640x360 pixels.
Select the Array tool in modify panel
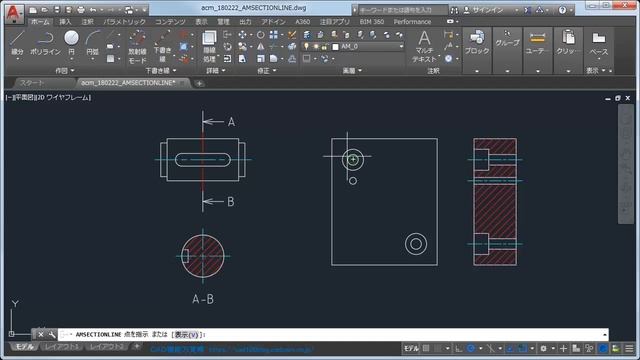(x=273, y=35)
